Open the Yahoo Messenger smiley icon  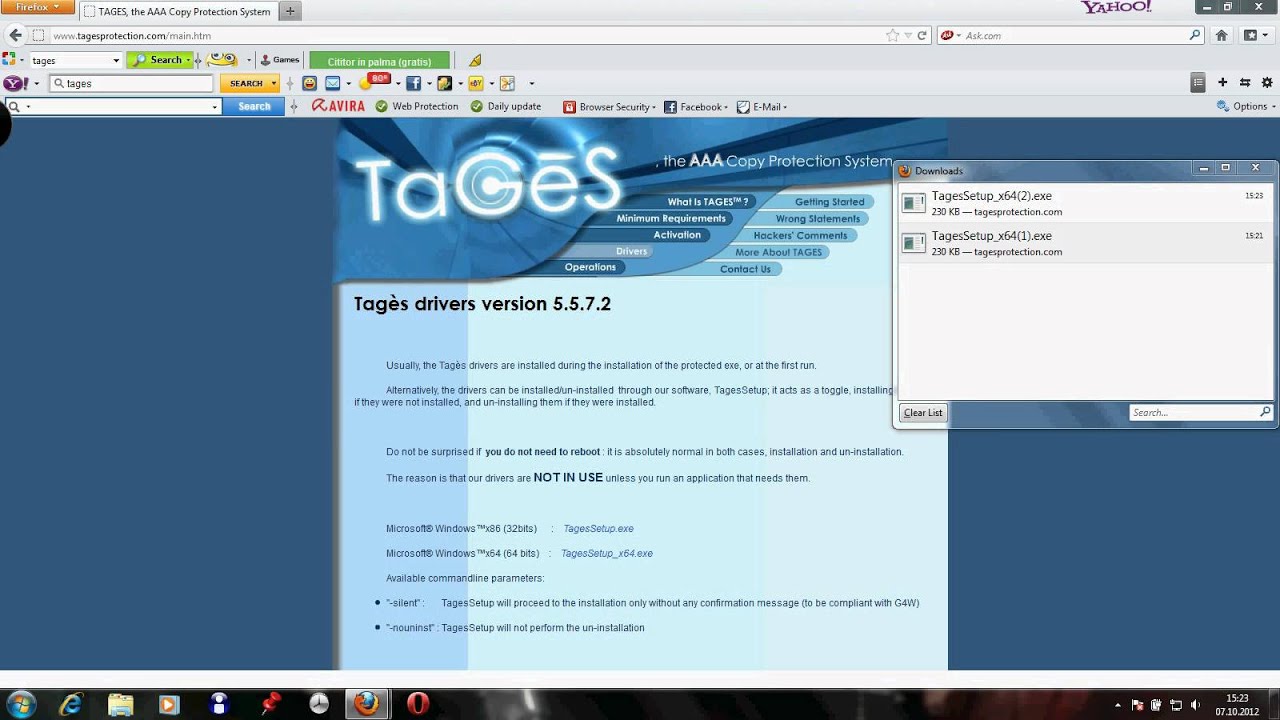tap(310, 83)
